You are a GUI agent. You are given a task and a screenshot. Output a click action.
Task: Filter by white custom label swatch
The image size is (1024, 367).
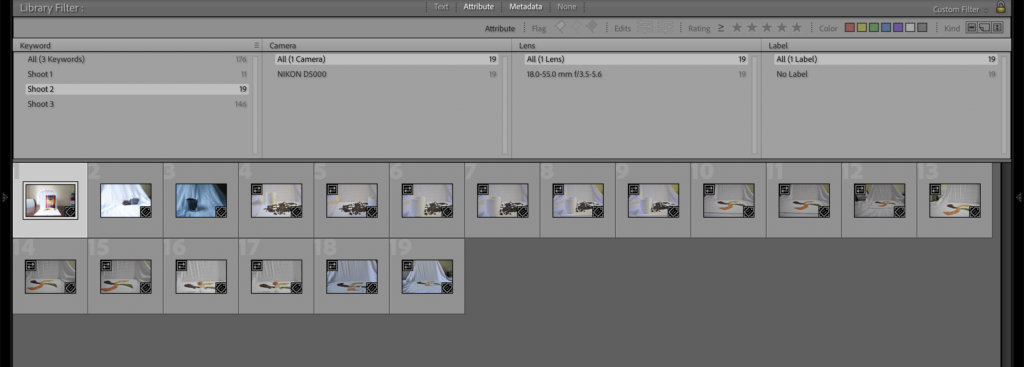tap(910, 27)
